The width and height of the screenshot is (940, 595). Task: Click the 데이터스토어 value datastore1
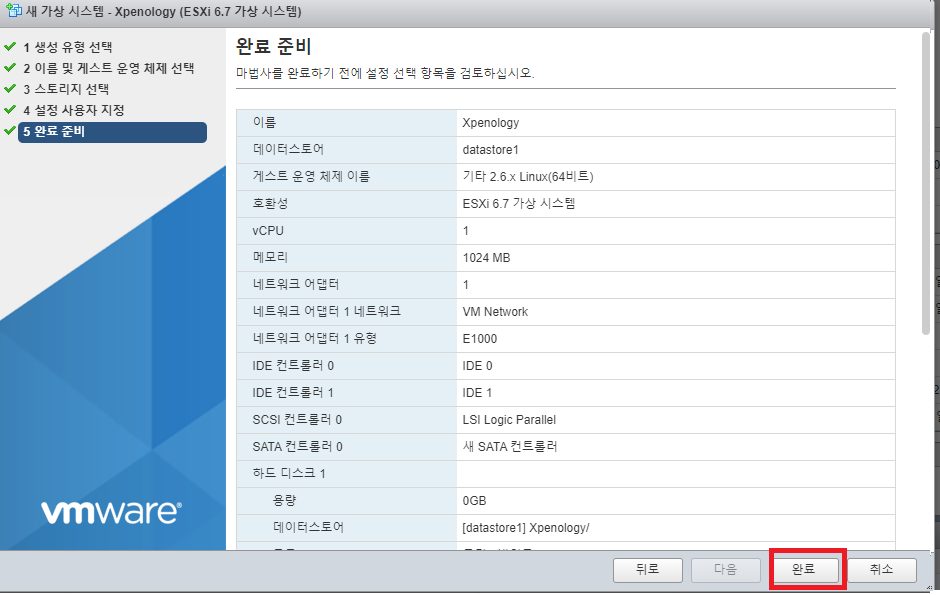[490, 150]
